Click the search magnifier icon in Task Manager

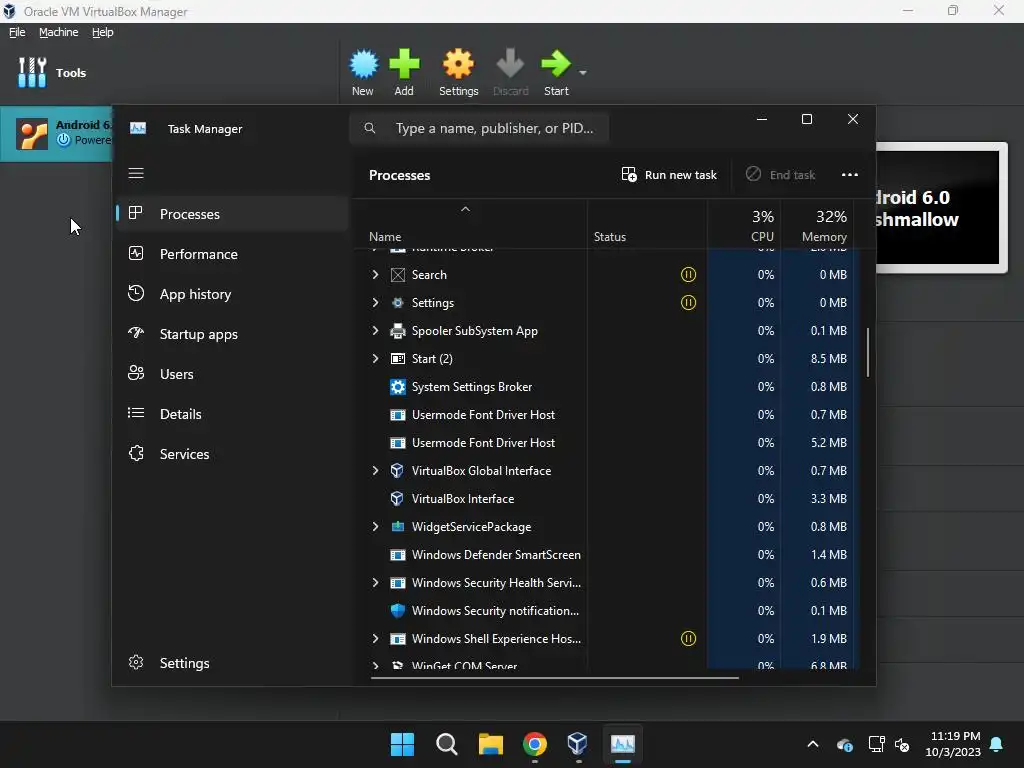[x=370, y=128]
